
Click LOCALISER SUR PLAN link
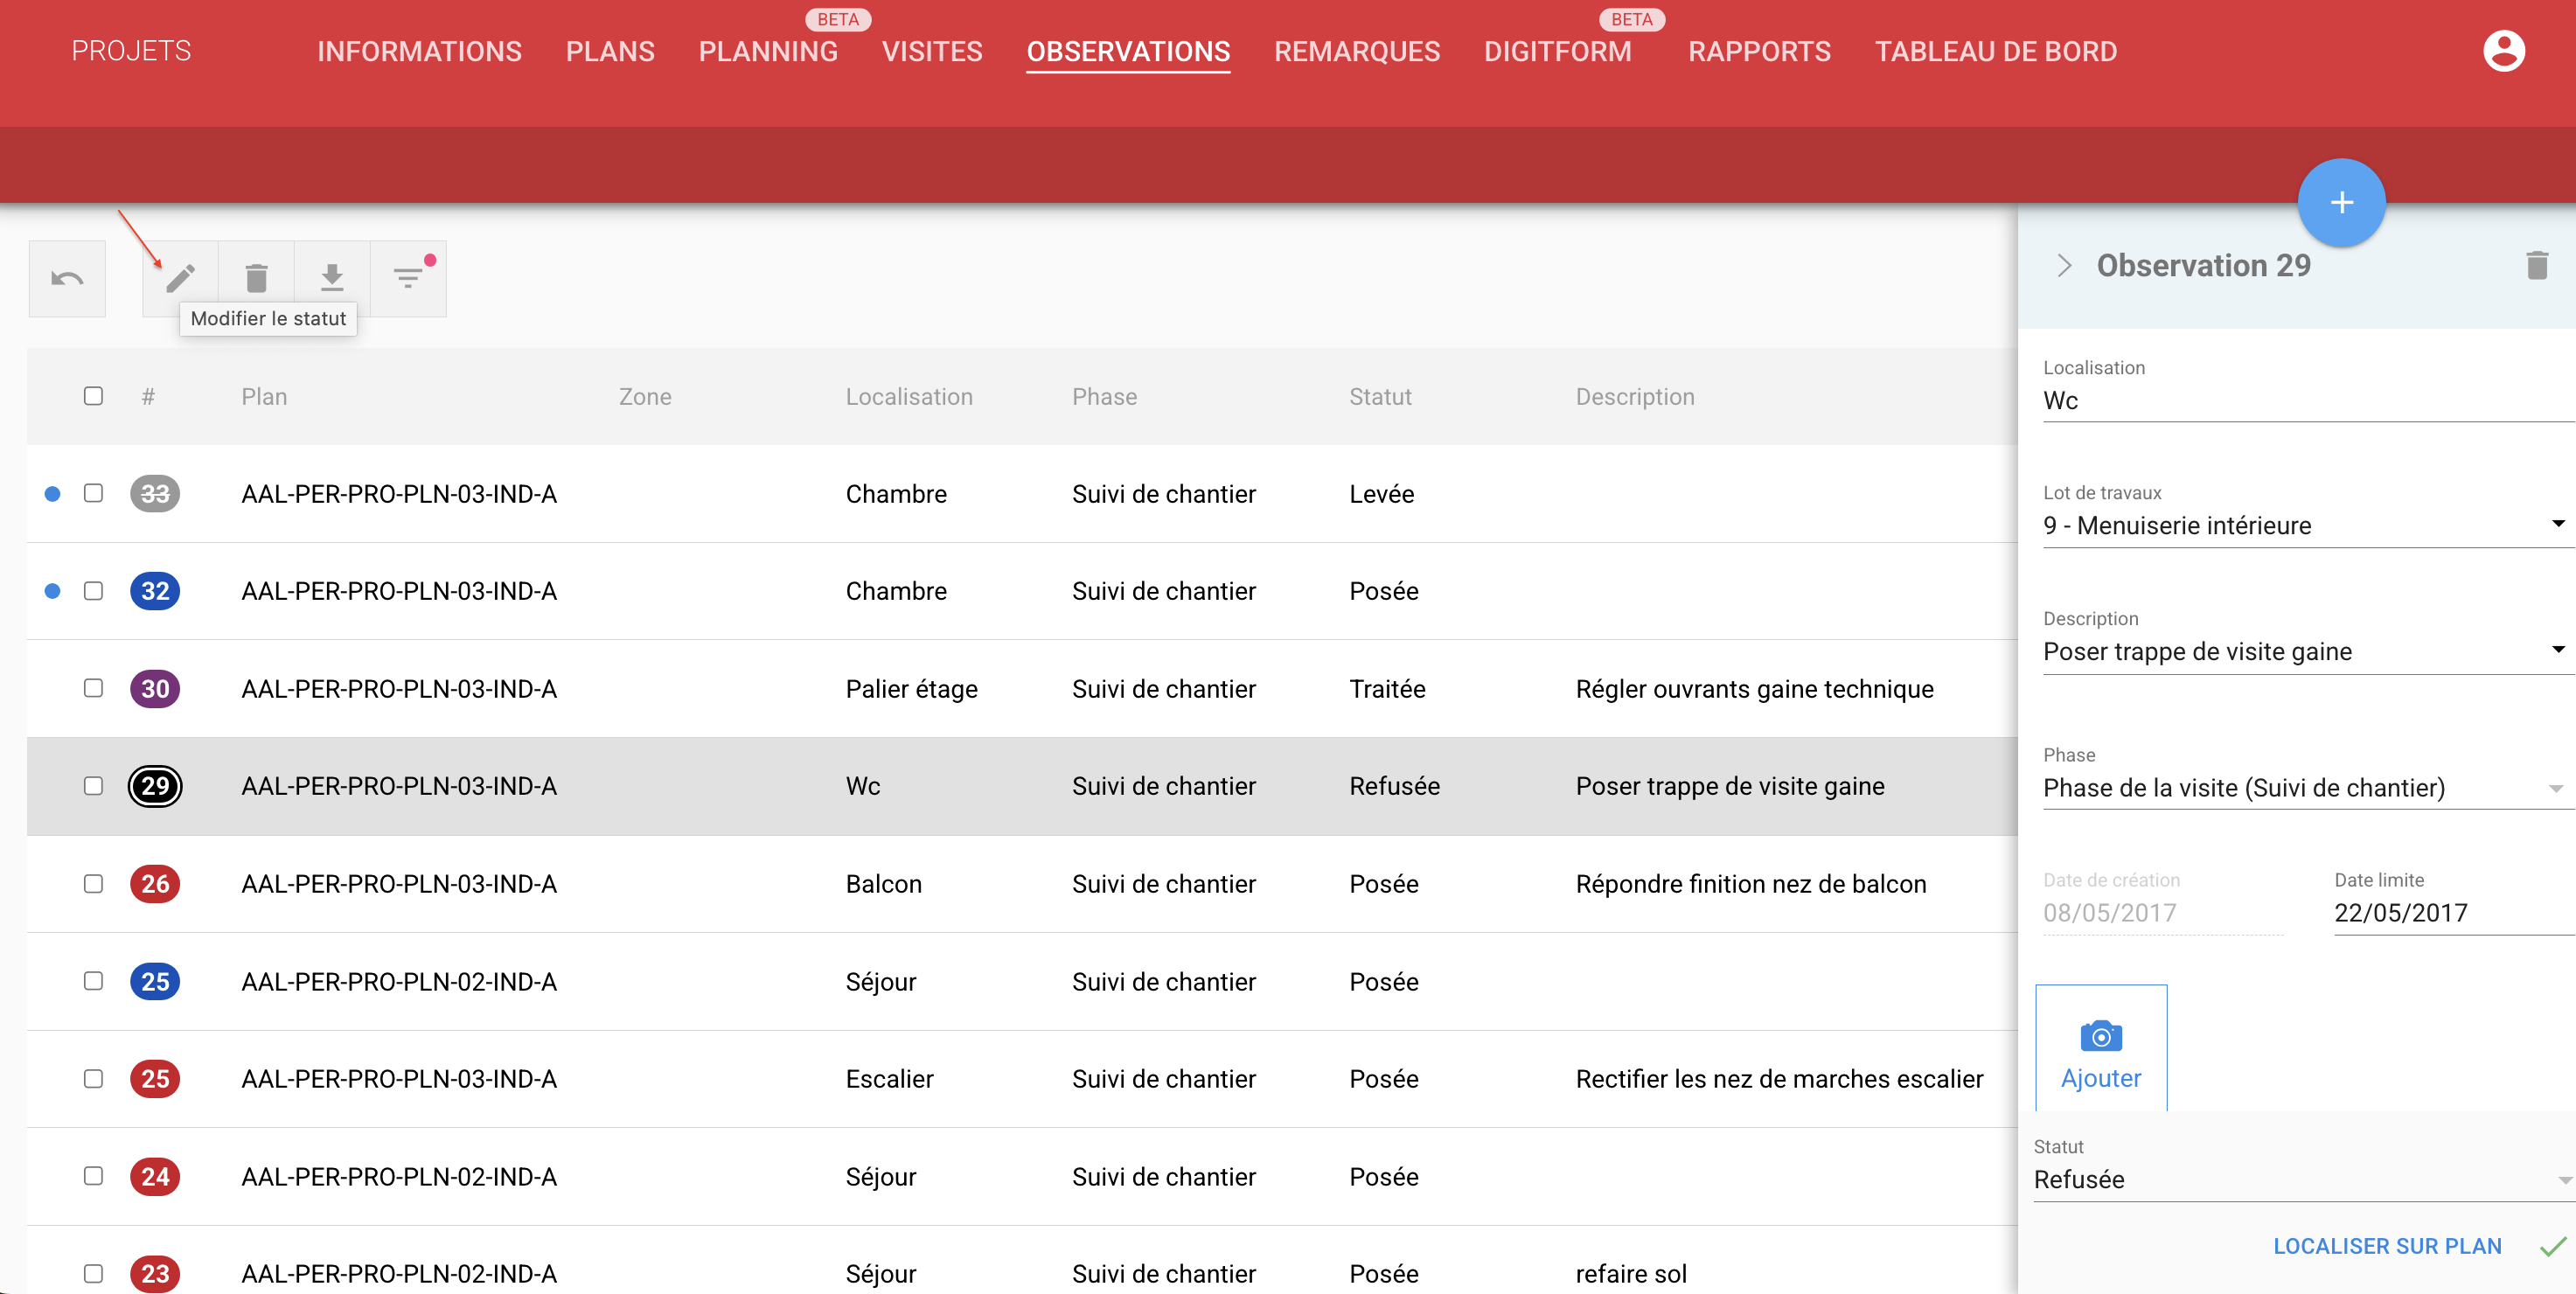pyautogui.click(x=2387, y=1246)
